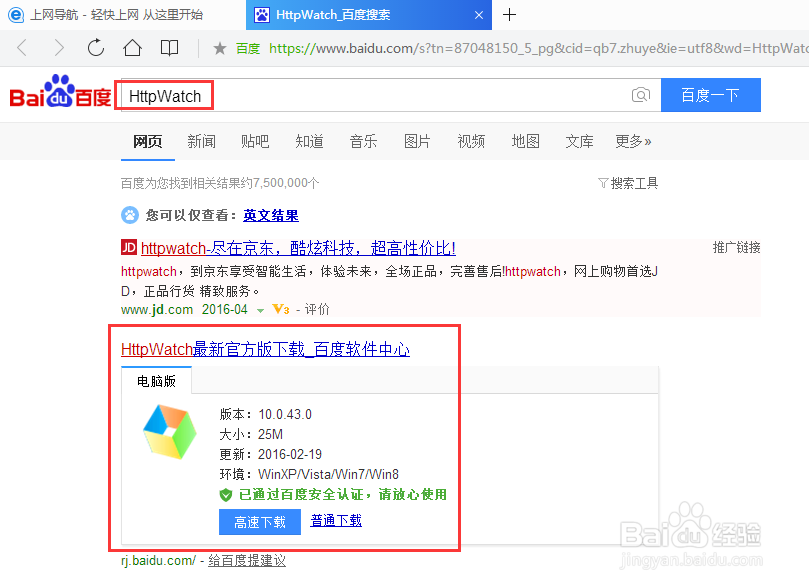Select the 电脑版 tab in download card
The image size is (809, 588).
click(155, 381)
